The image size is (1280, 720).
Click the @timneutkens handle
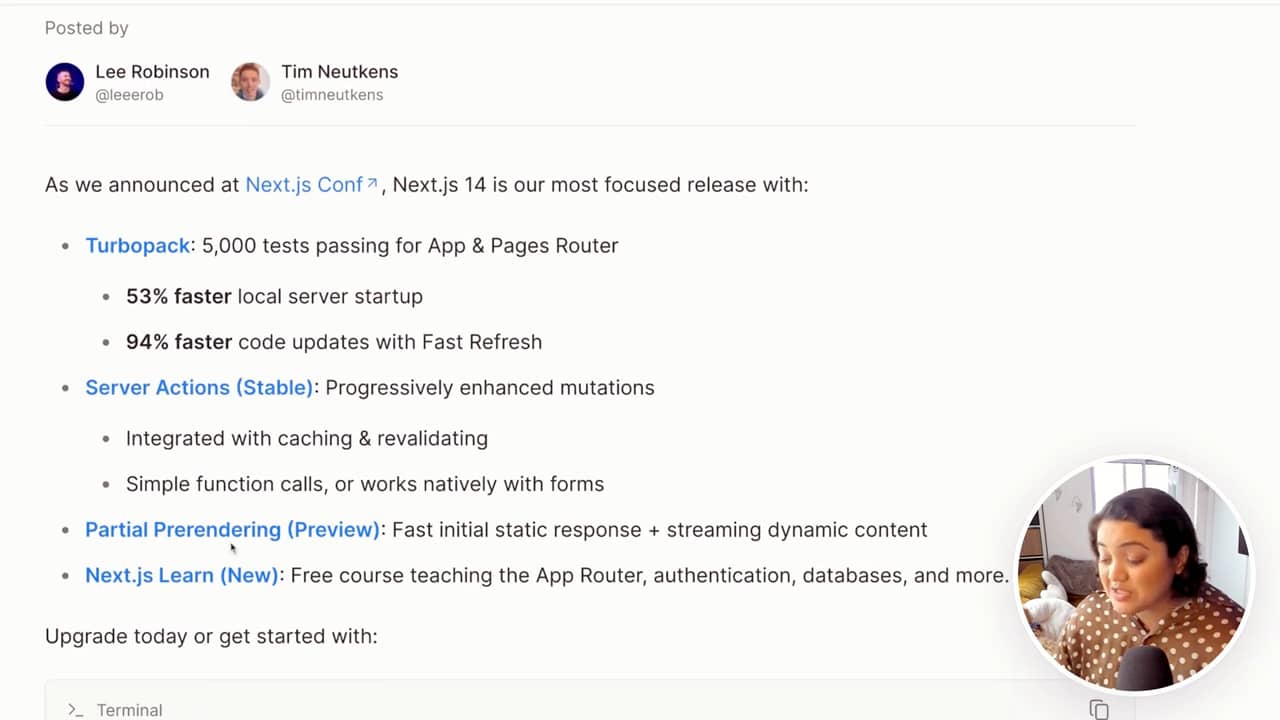click(332, 95)
